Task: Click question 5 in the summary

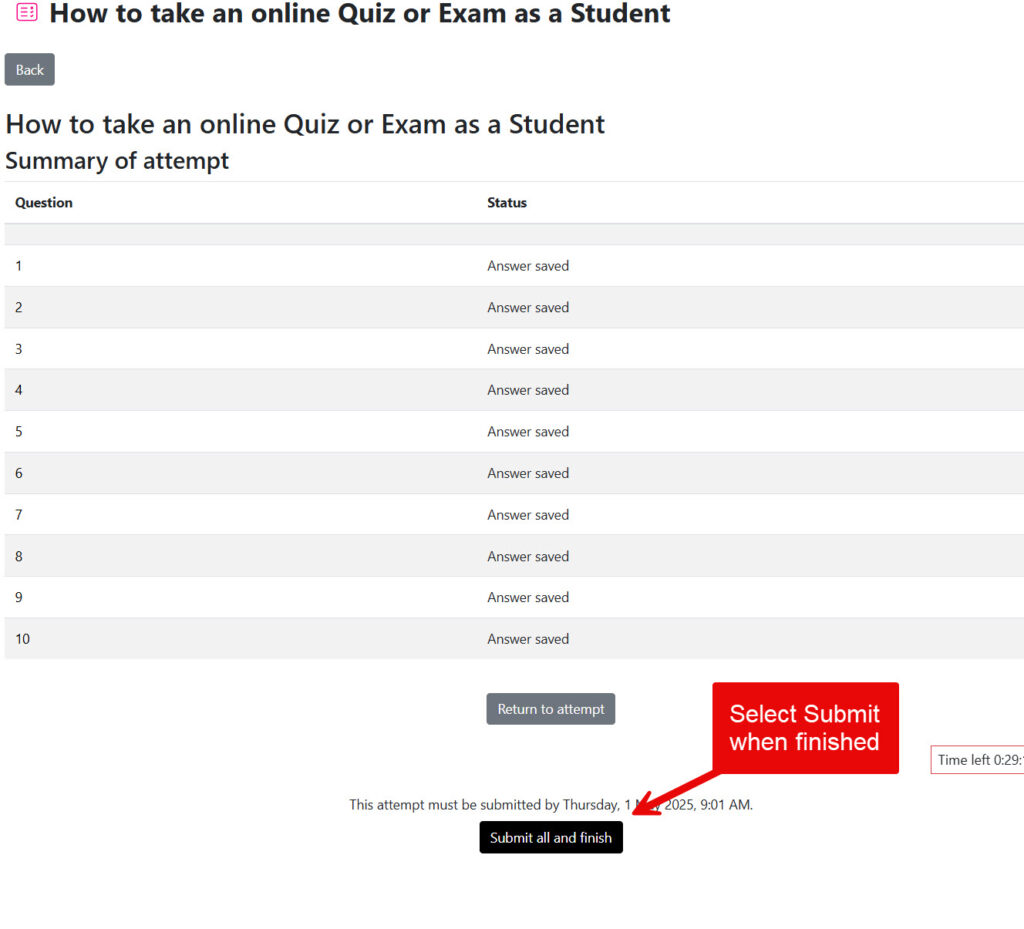Action: (18, 431)
